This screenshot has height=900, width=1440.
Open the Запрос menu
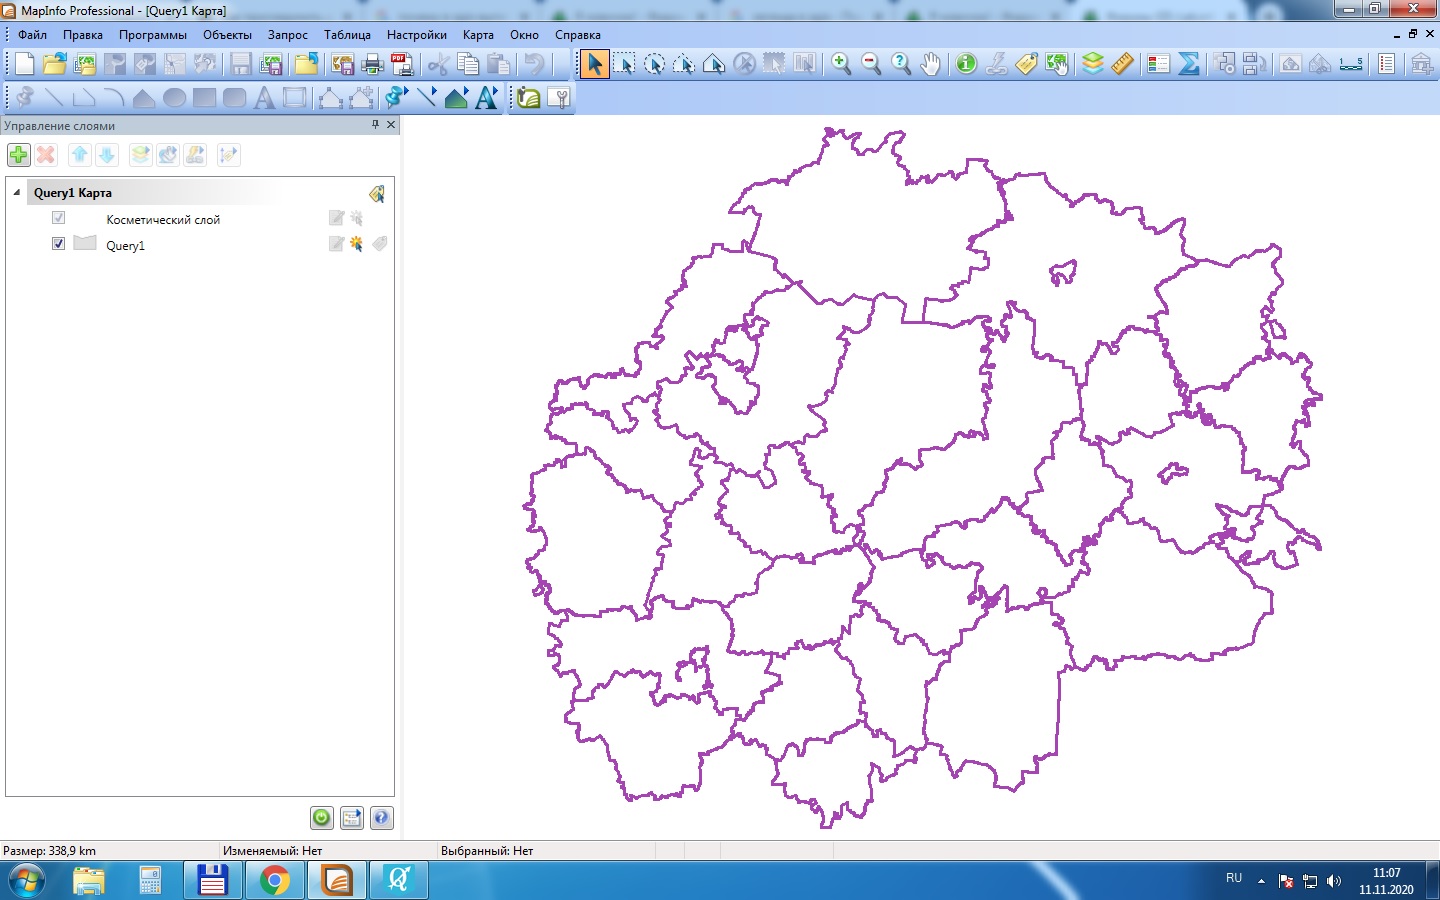[x=287, y=35]
